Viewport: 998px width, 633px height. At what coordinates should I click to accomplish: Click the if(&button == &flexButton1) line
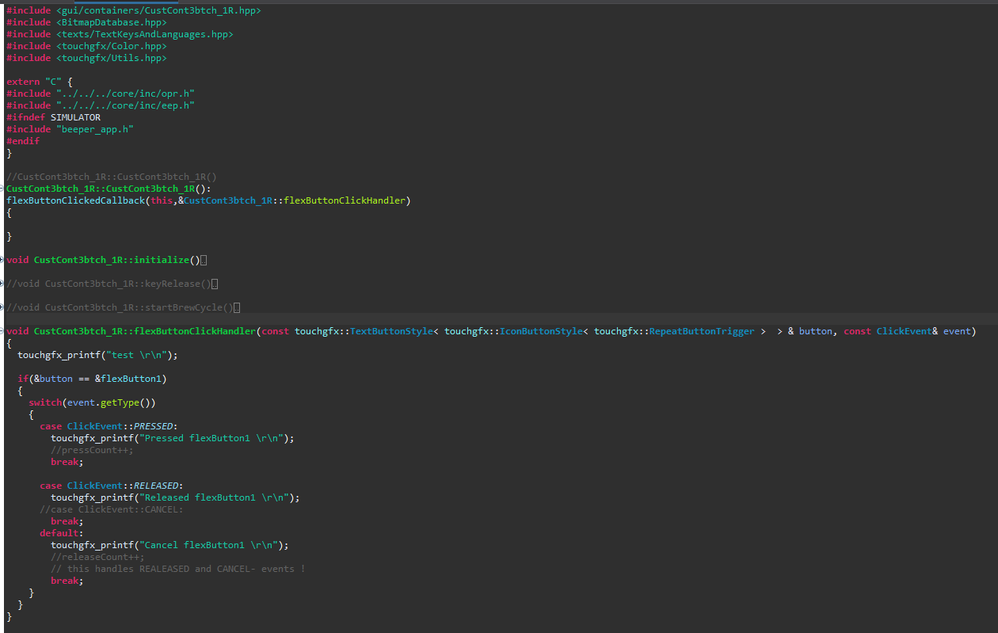[x=92, y=379]
